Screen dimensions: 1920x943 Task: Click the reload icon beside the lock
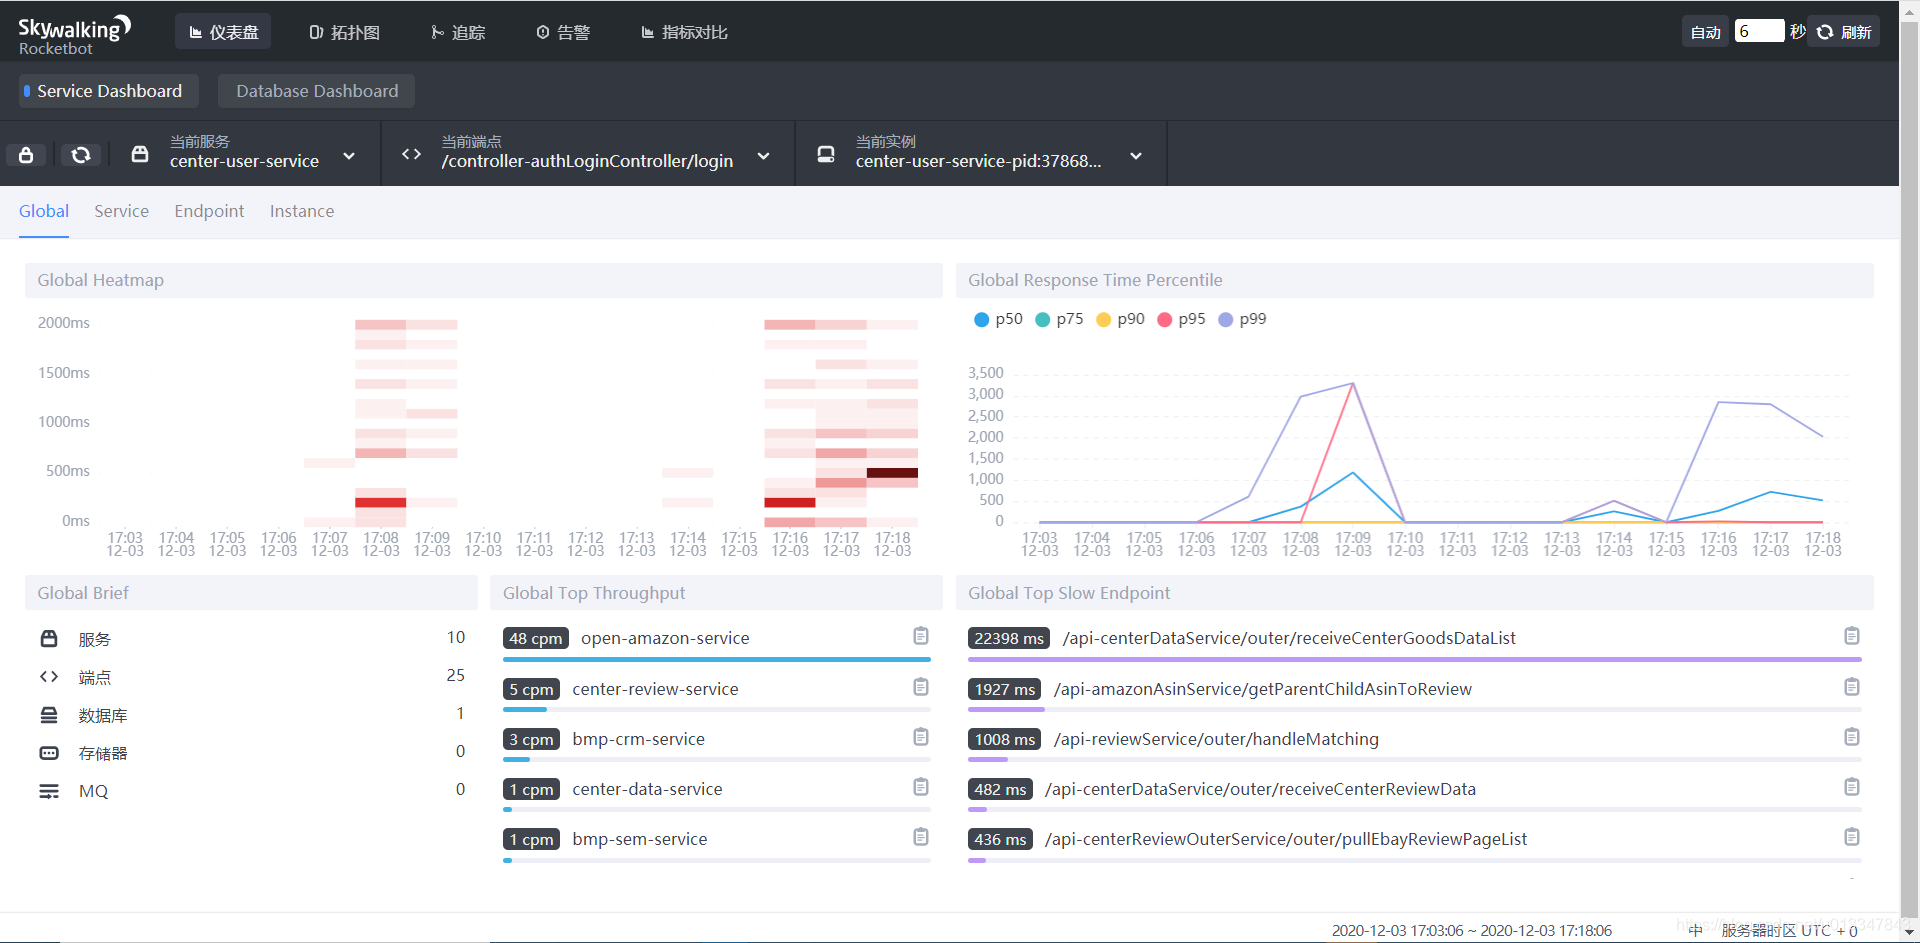[81, 155]
